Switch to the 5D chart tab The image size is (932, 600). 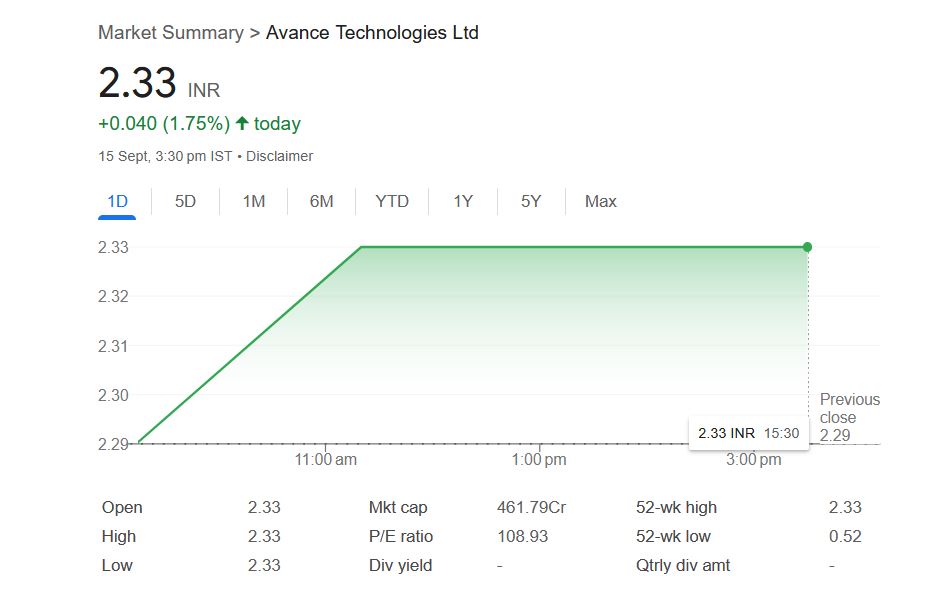point(185,201)
